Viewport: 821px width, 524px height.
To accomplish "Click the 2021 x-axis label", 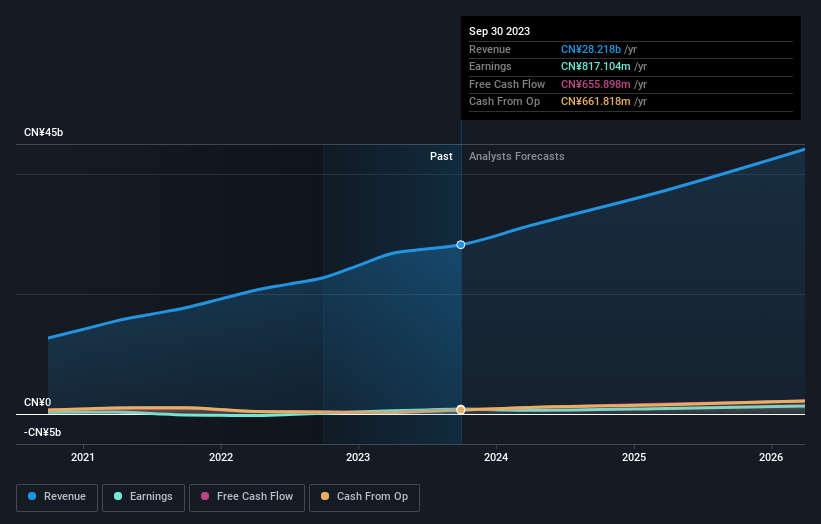I will coord(83,457).
